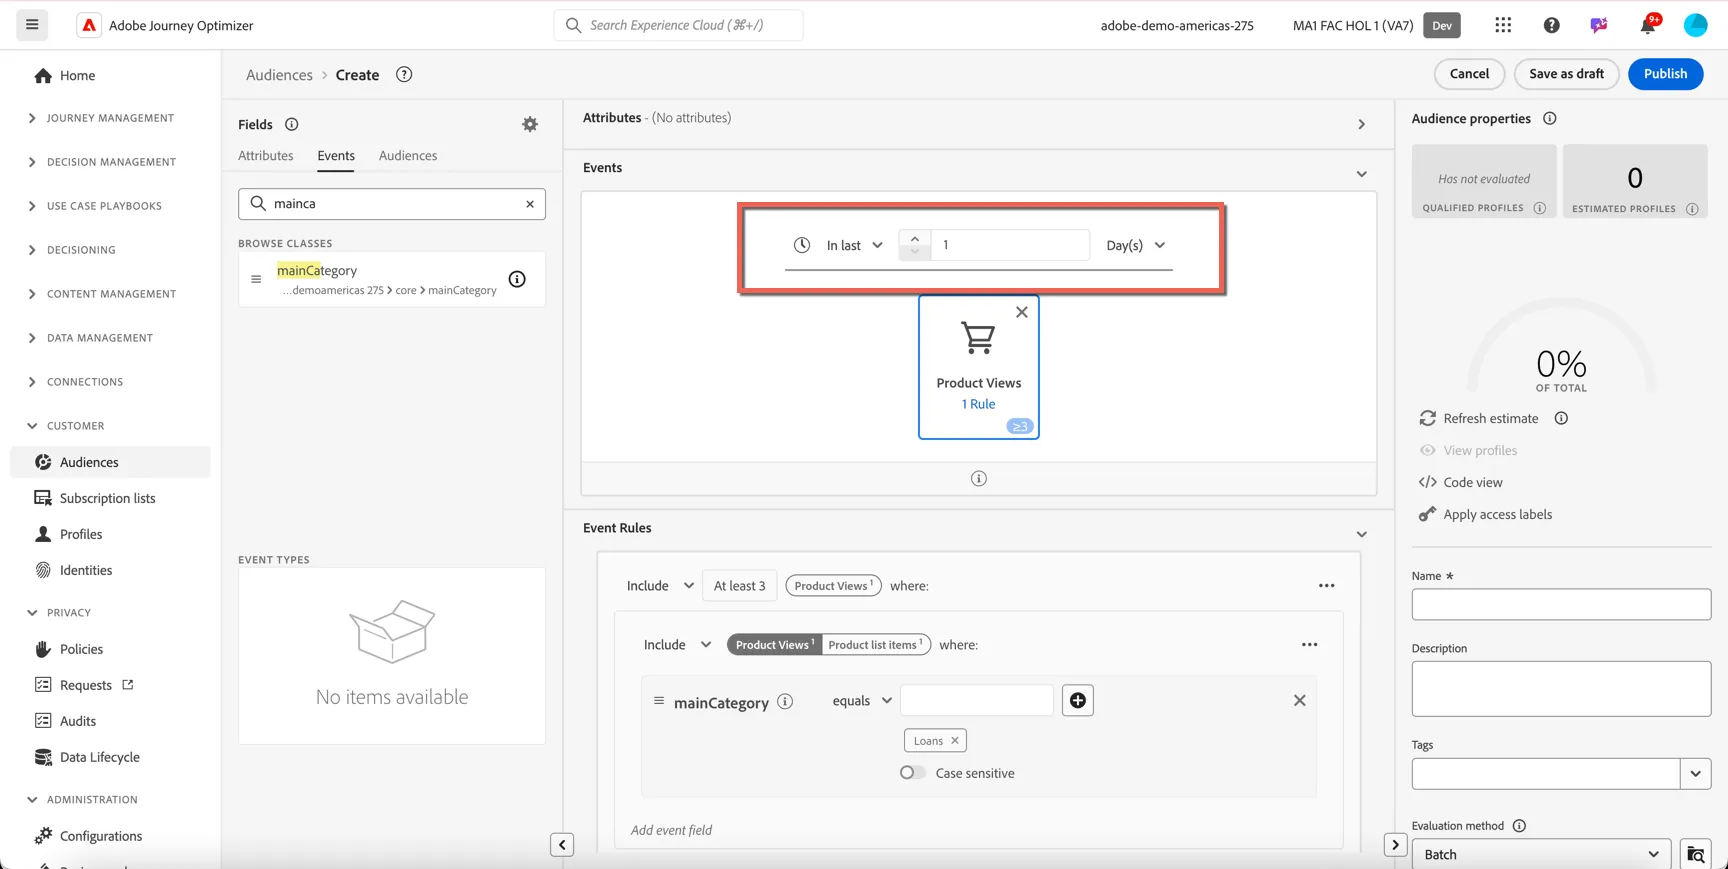Screen dimensions: 1728x869
Task: Click Save as draft
Action: pos(1566,74)
